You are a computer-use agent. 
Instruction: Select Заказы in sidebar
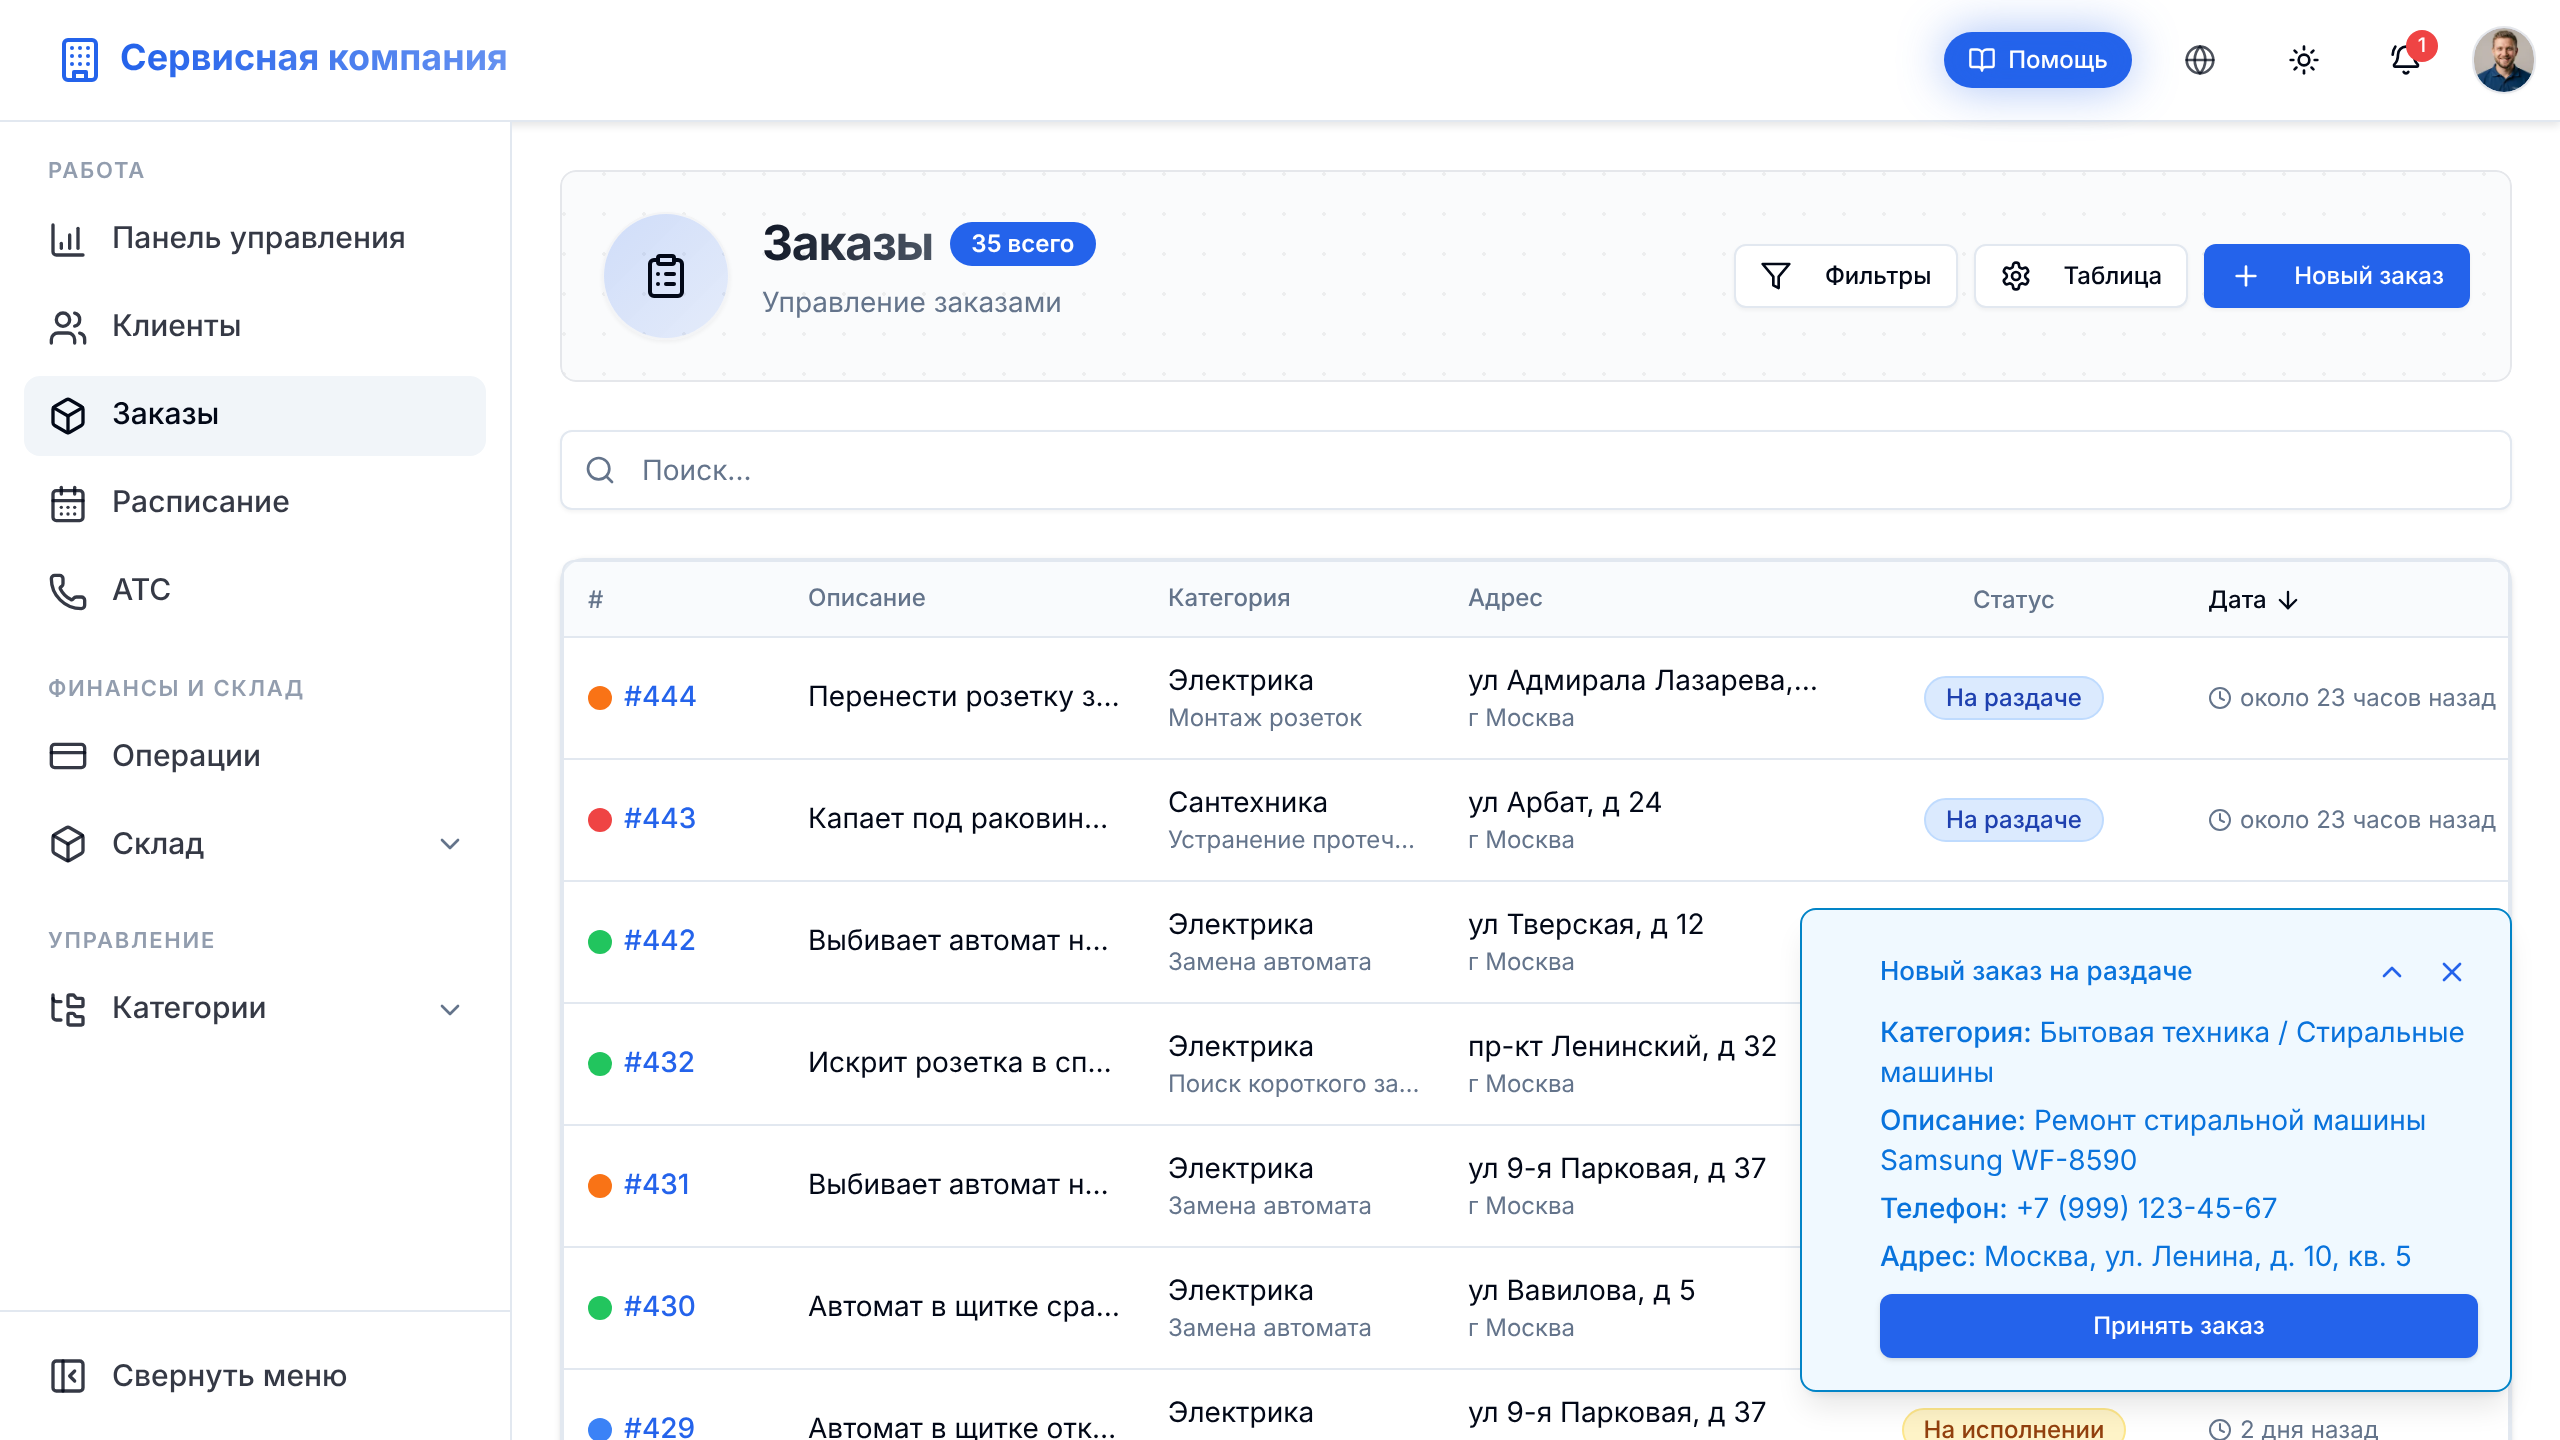click(x=255, y=414)
